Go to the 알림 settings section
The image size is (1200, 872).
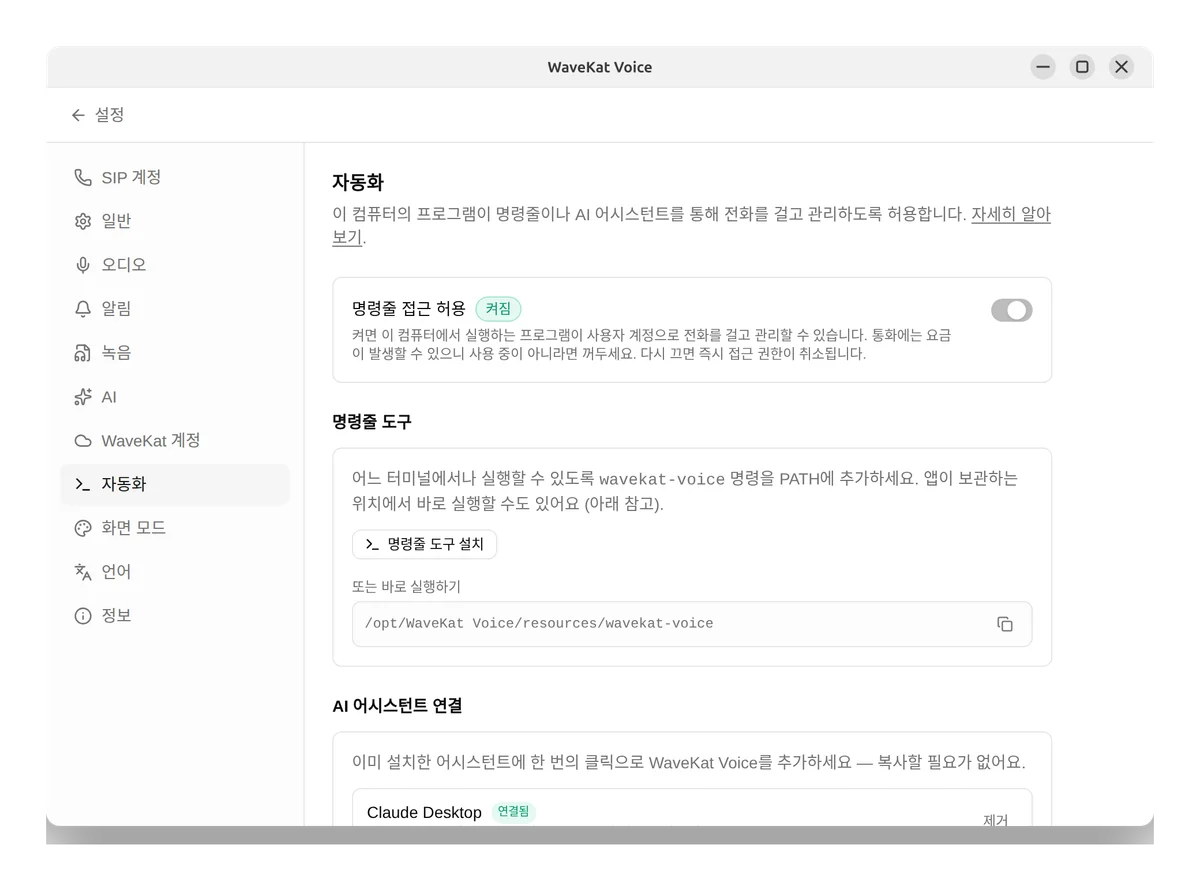[x=175, y=309]
